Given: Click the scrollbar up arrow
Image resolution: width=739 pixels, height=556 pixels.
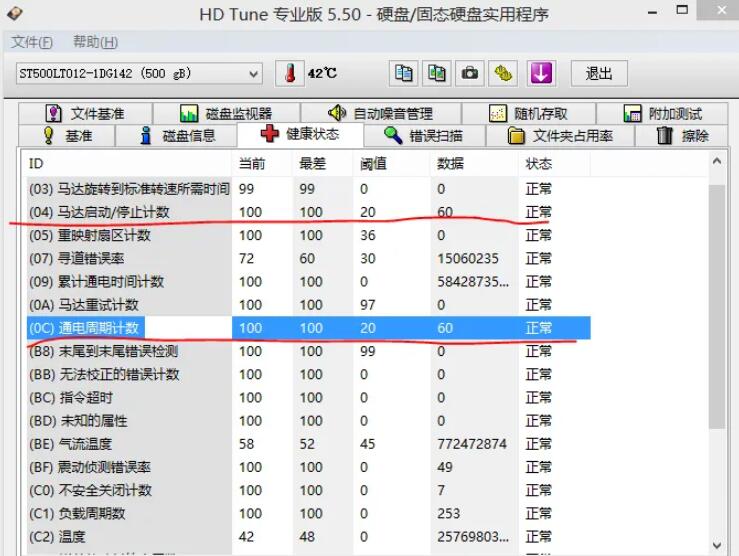Looking at the screenshot, I should pos(717,162).
